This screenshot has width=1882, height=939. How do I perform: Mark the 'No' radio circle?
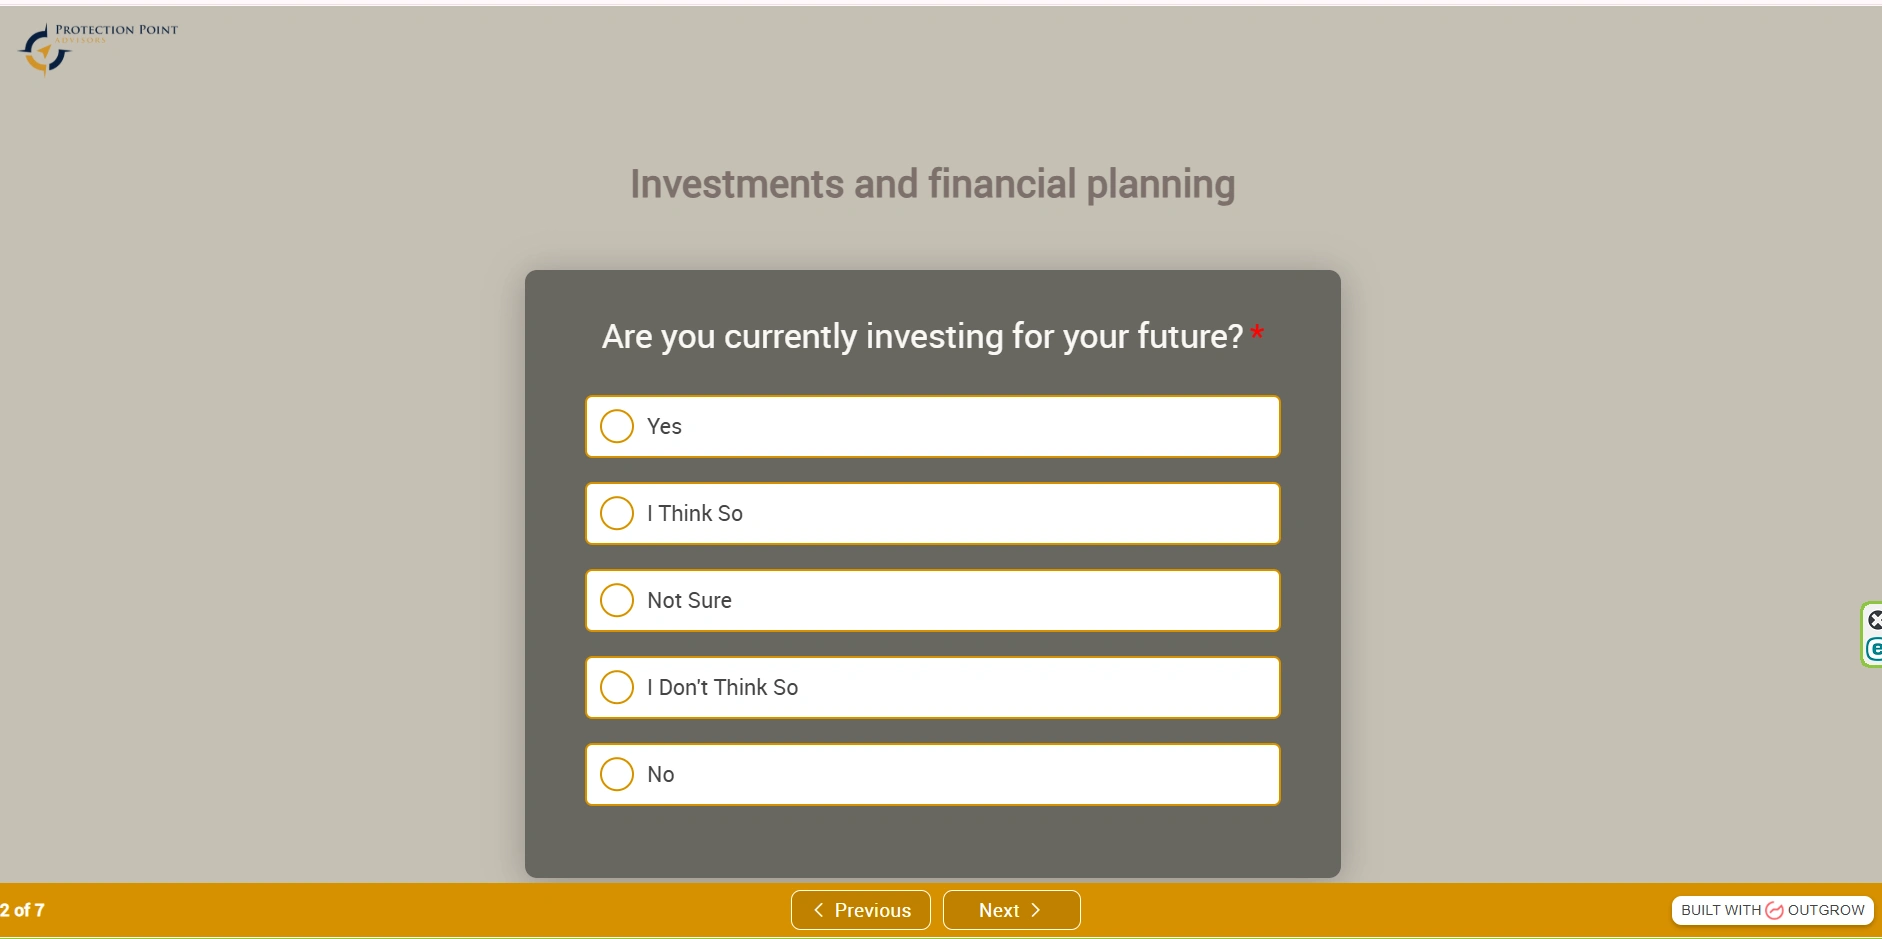617,774
